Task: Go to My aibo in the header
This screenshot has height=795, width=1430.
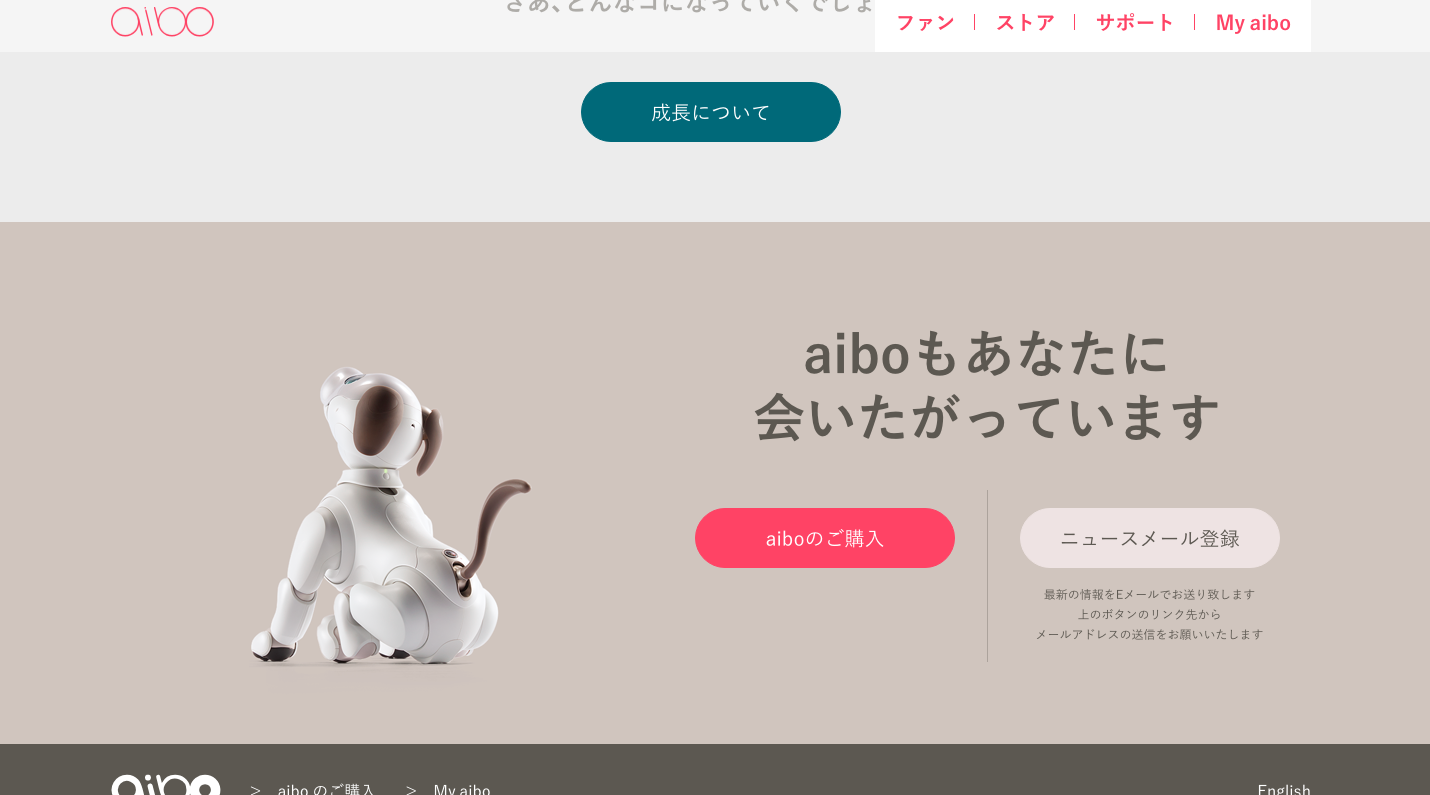Action: [x=1253, y=22]
